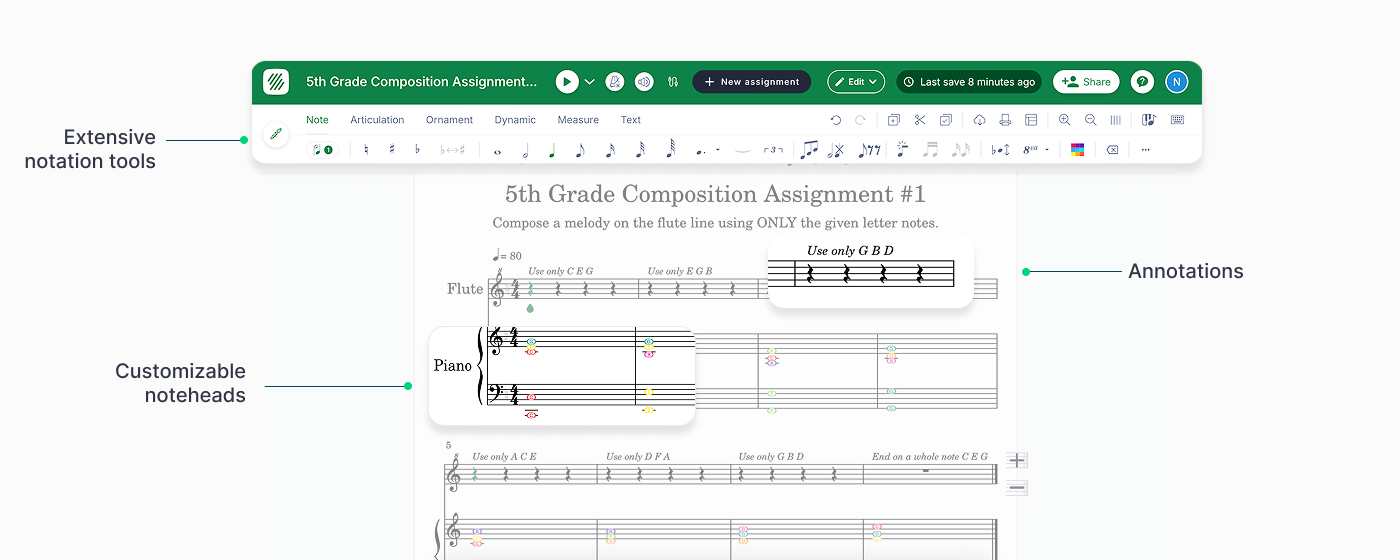Screen dimensions: 1400x560
Task: Print the score with the printer icon
Action: click(x=1005, y=120)
